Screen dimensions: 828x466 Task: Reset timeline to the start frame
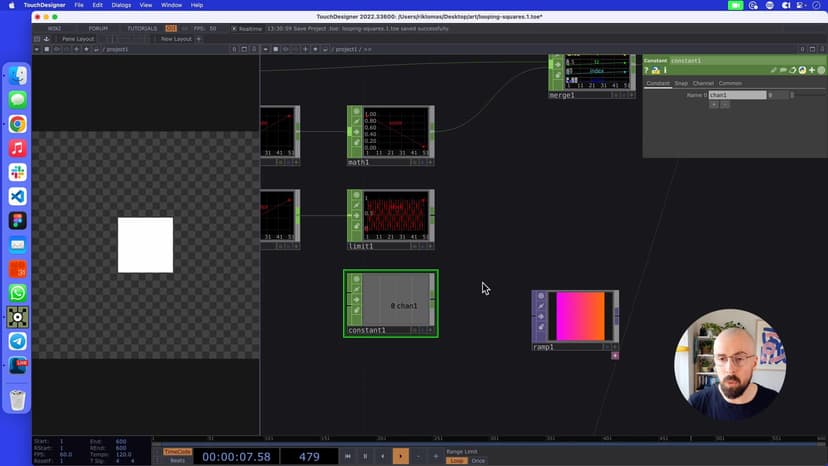348,456
